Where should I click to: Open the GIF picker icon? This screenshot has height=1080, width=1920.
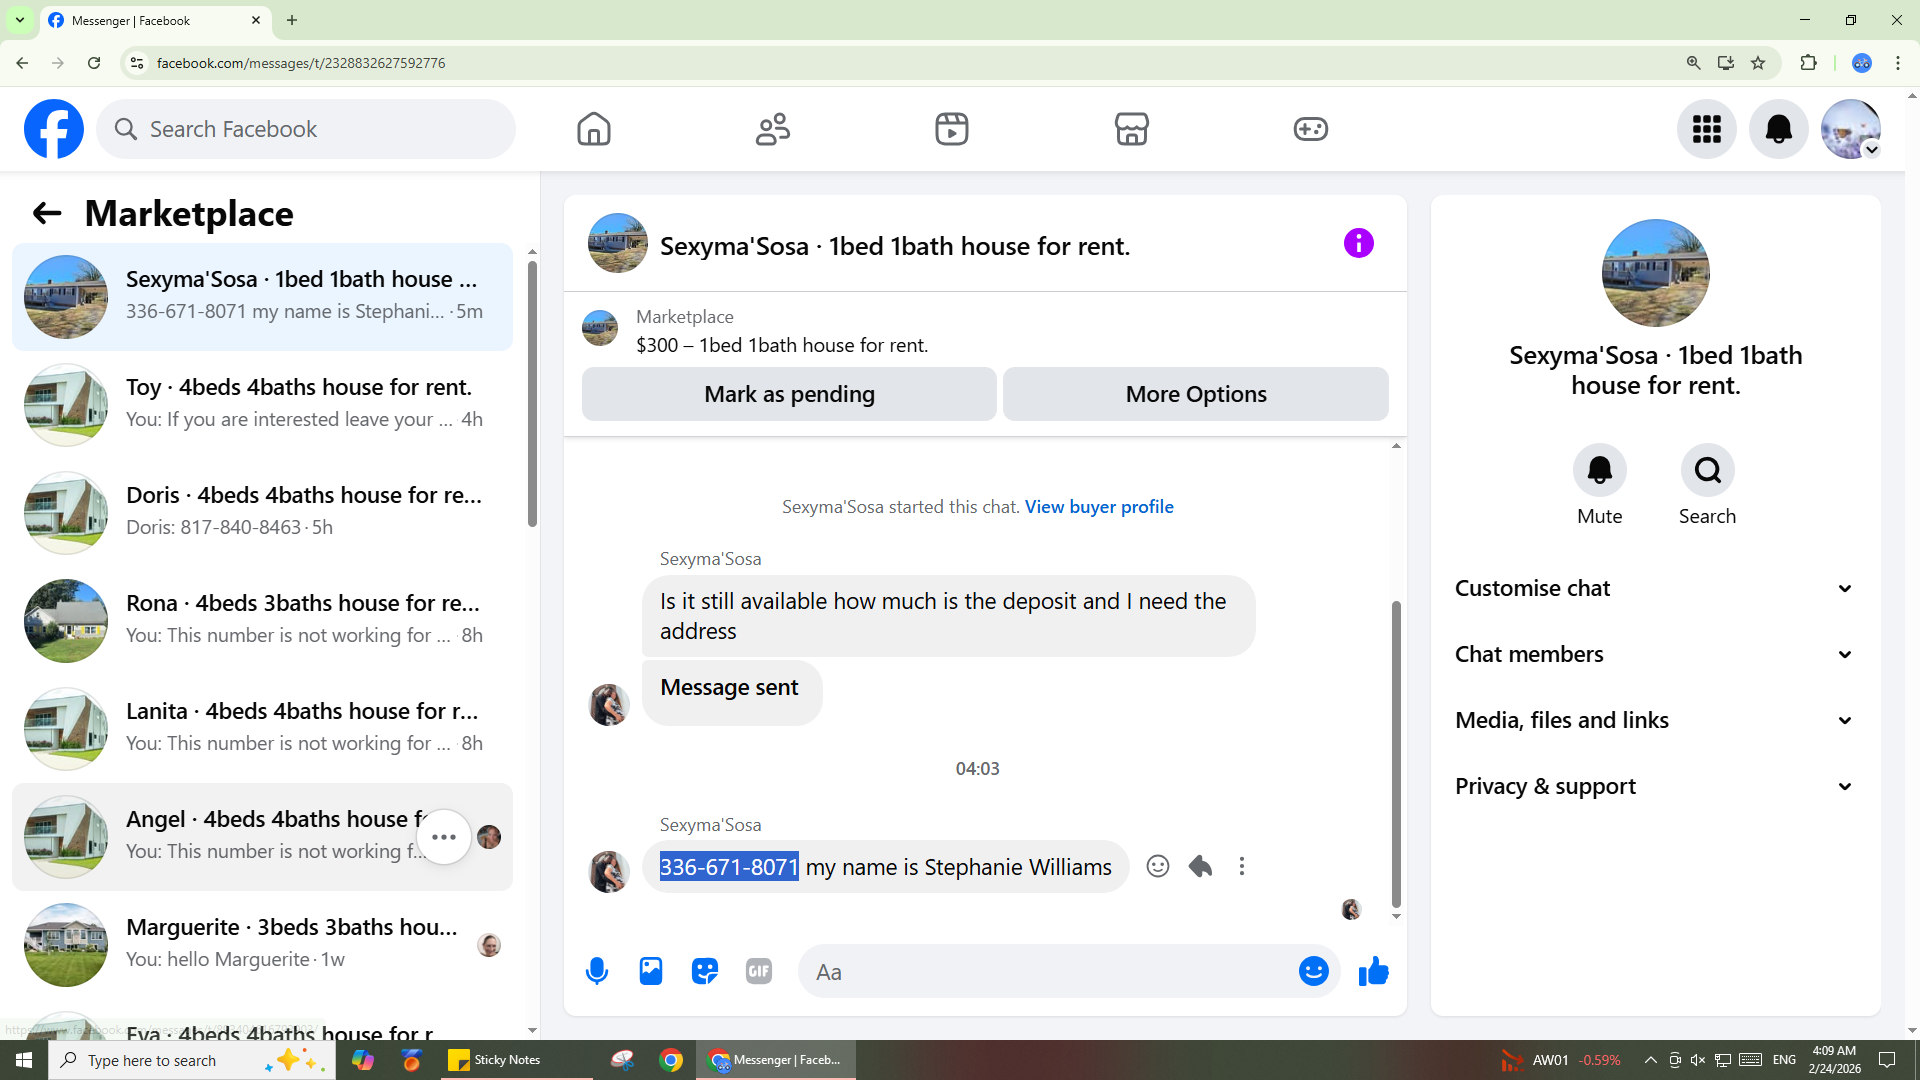point(759,971)
